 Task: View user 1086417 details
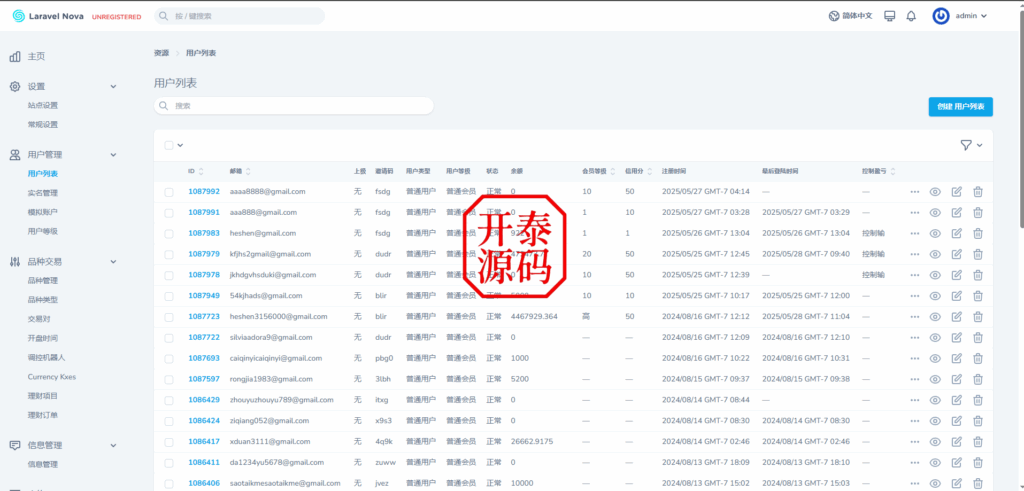pyautogui.click(x=935, y=441)
